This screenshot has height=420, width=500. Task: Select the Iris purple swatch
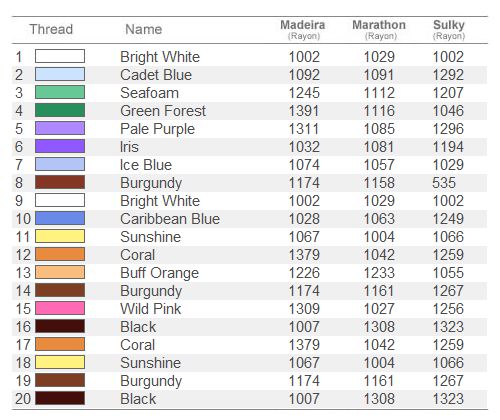[x=60, y=146]
